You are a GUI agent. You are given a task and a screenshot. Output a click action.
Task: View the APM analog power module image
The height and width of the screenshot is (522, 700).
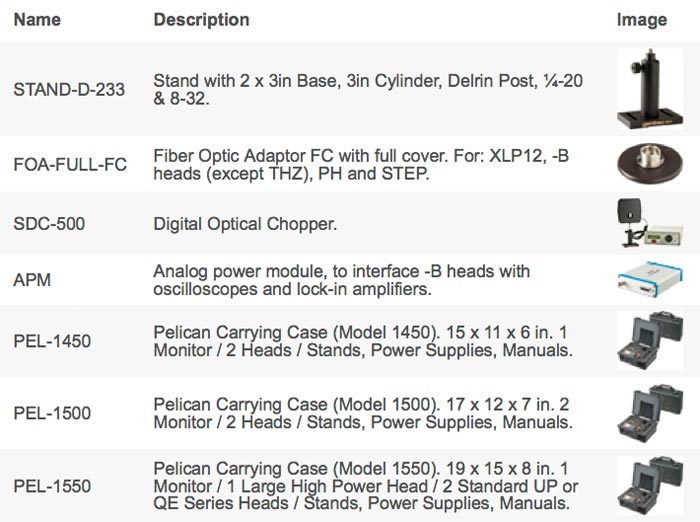650,280
